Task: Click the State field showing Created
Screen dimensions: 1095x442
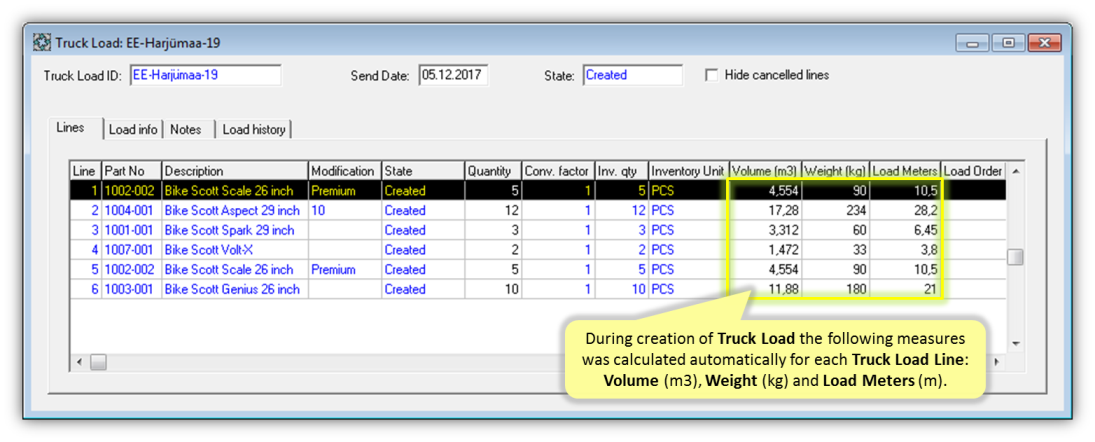Action: [633, 75]
